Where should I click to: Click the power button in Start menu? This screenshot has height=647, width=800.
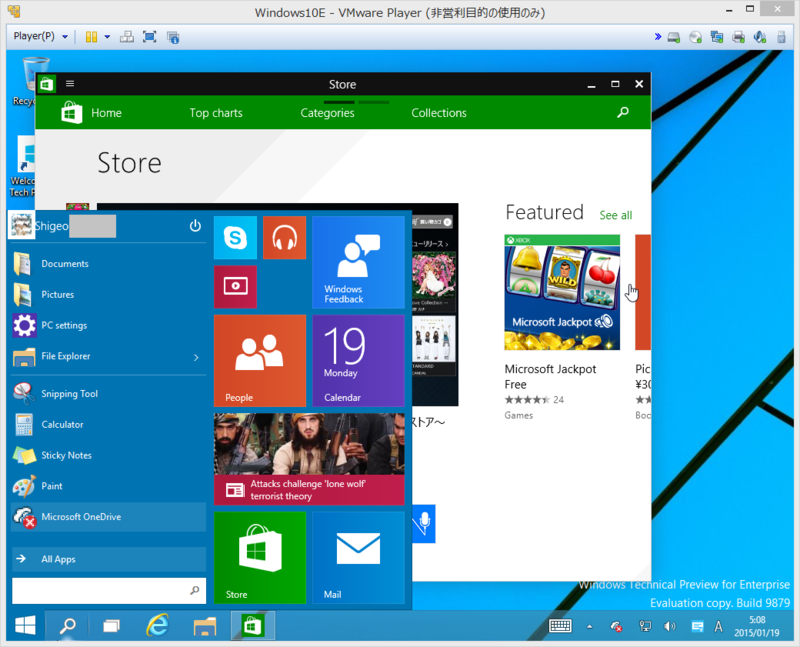pos(195,226)
